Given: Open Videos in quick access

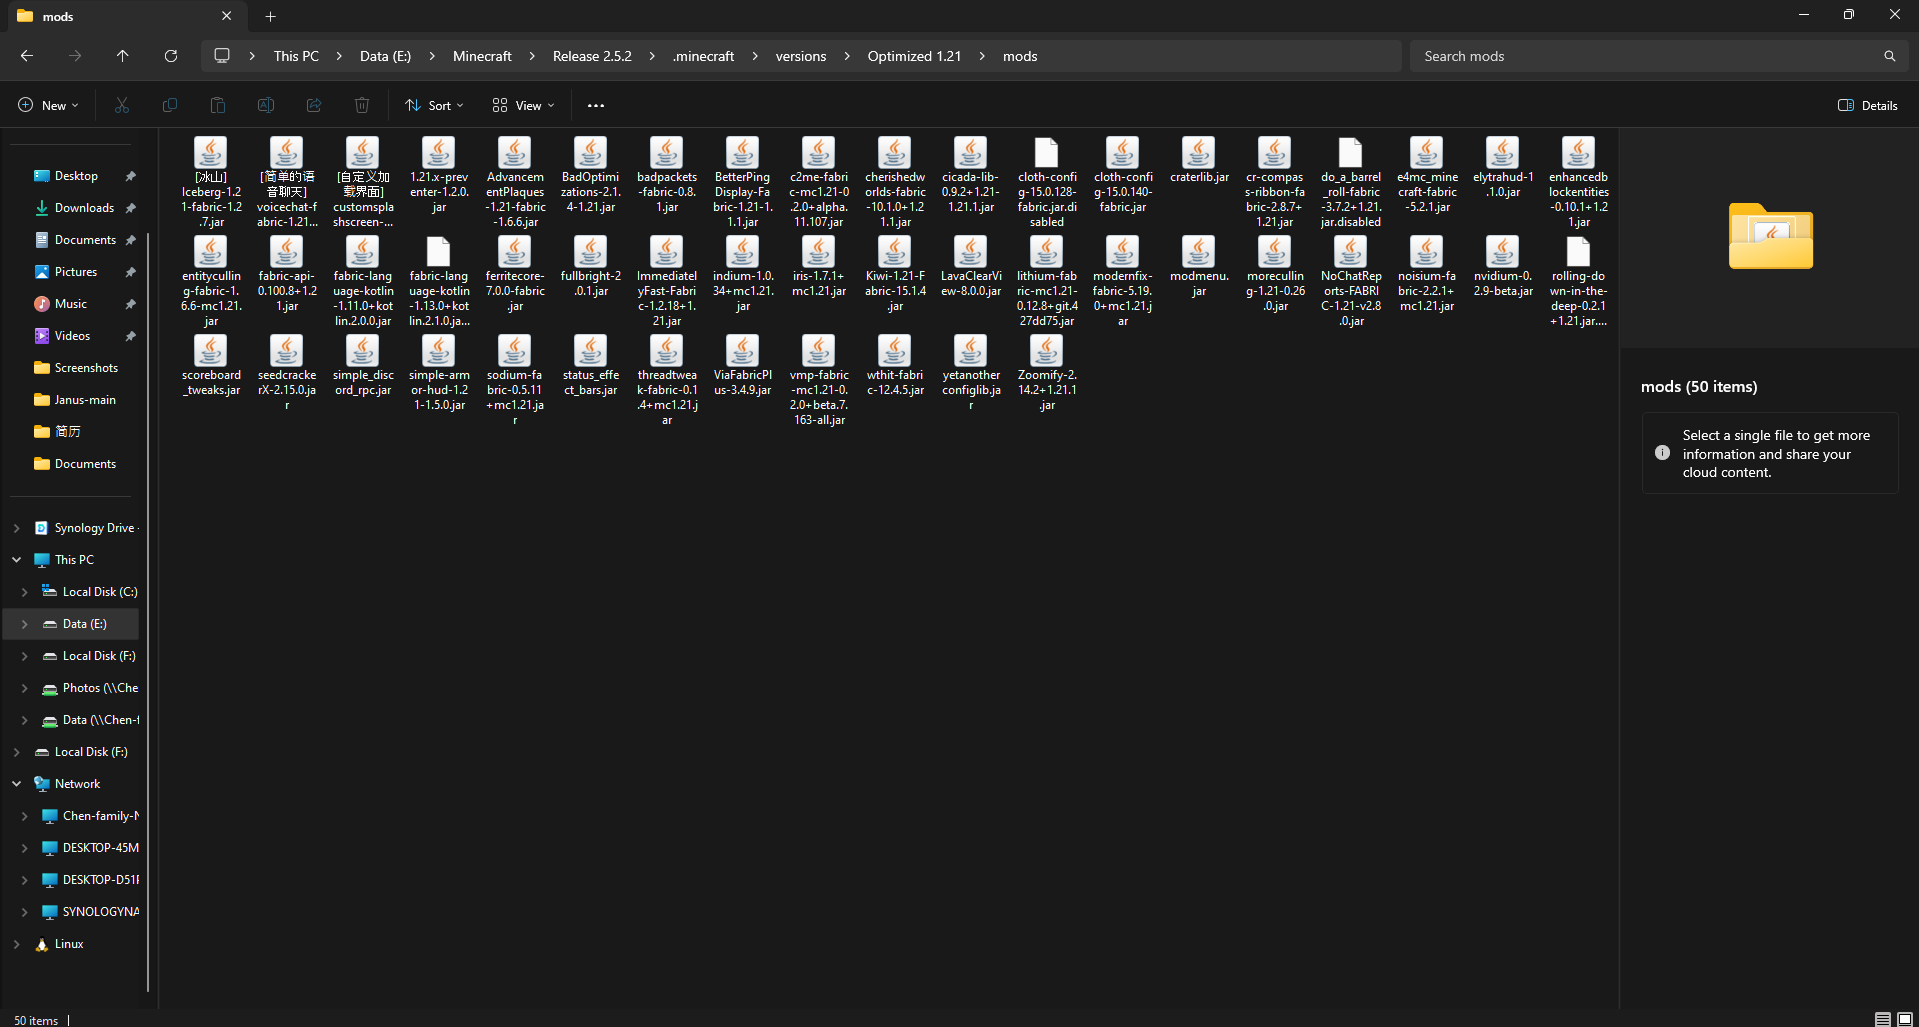Looking at the screenshot, I should (72, 336).
